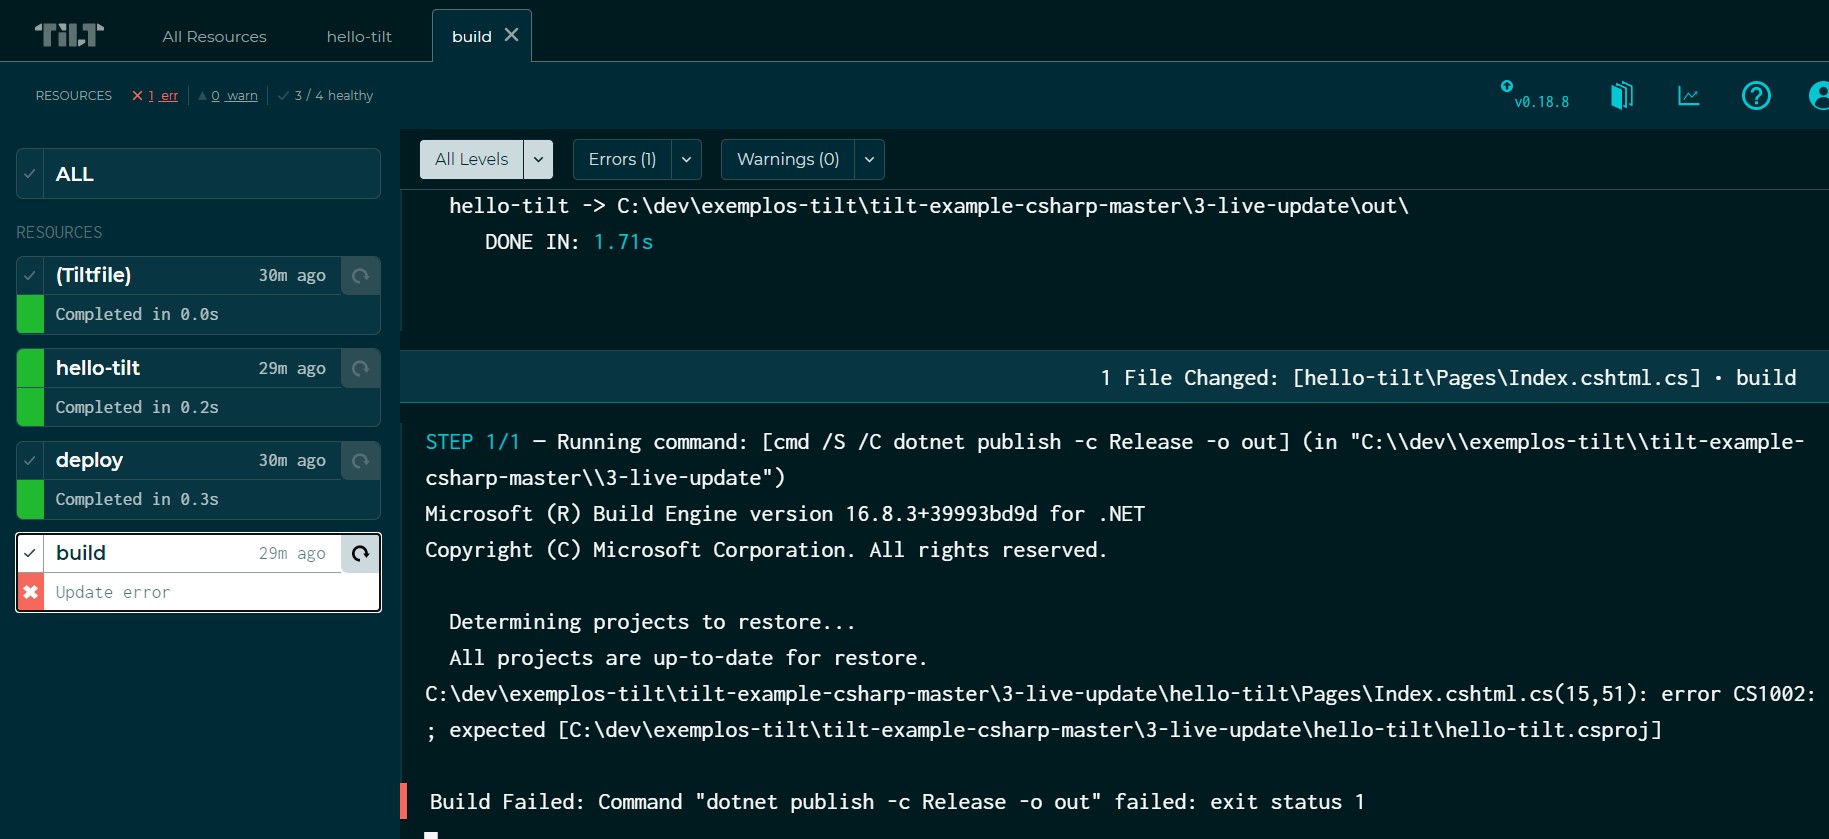Click the hello-tilt output path log line

click(x=929, y=206)
